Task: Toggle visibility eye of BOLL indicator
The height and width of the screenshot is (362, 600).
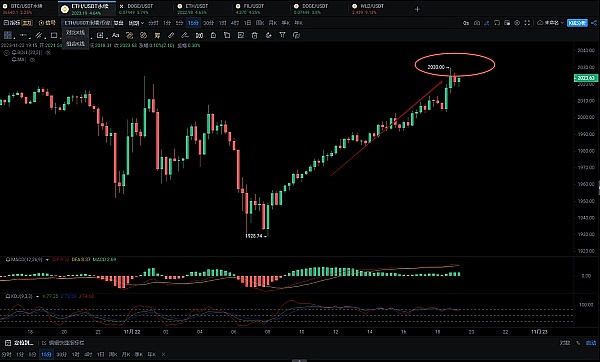Action: [x=48, y=53]
